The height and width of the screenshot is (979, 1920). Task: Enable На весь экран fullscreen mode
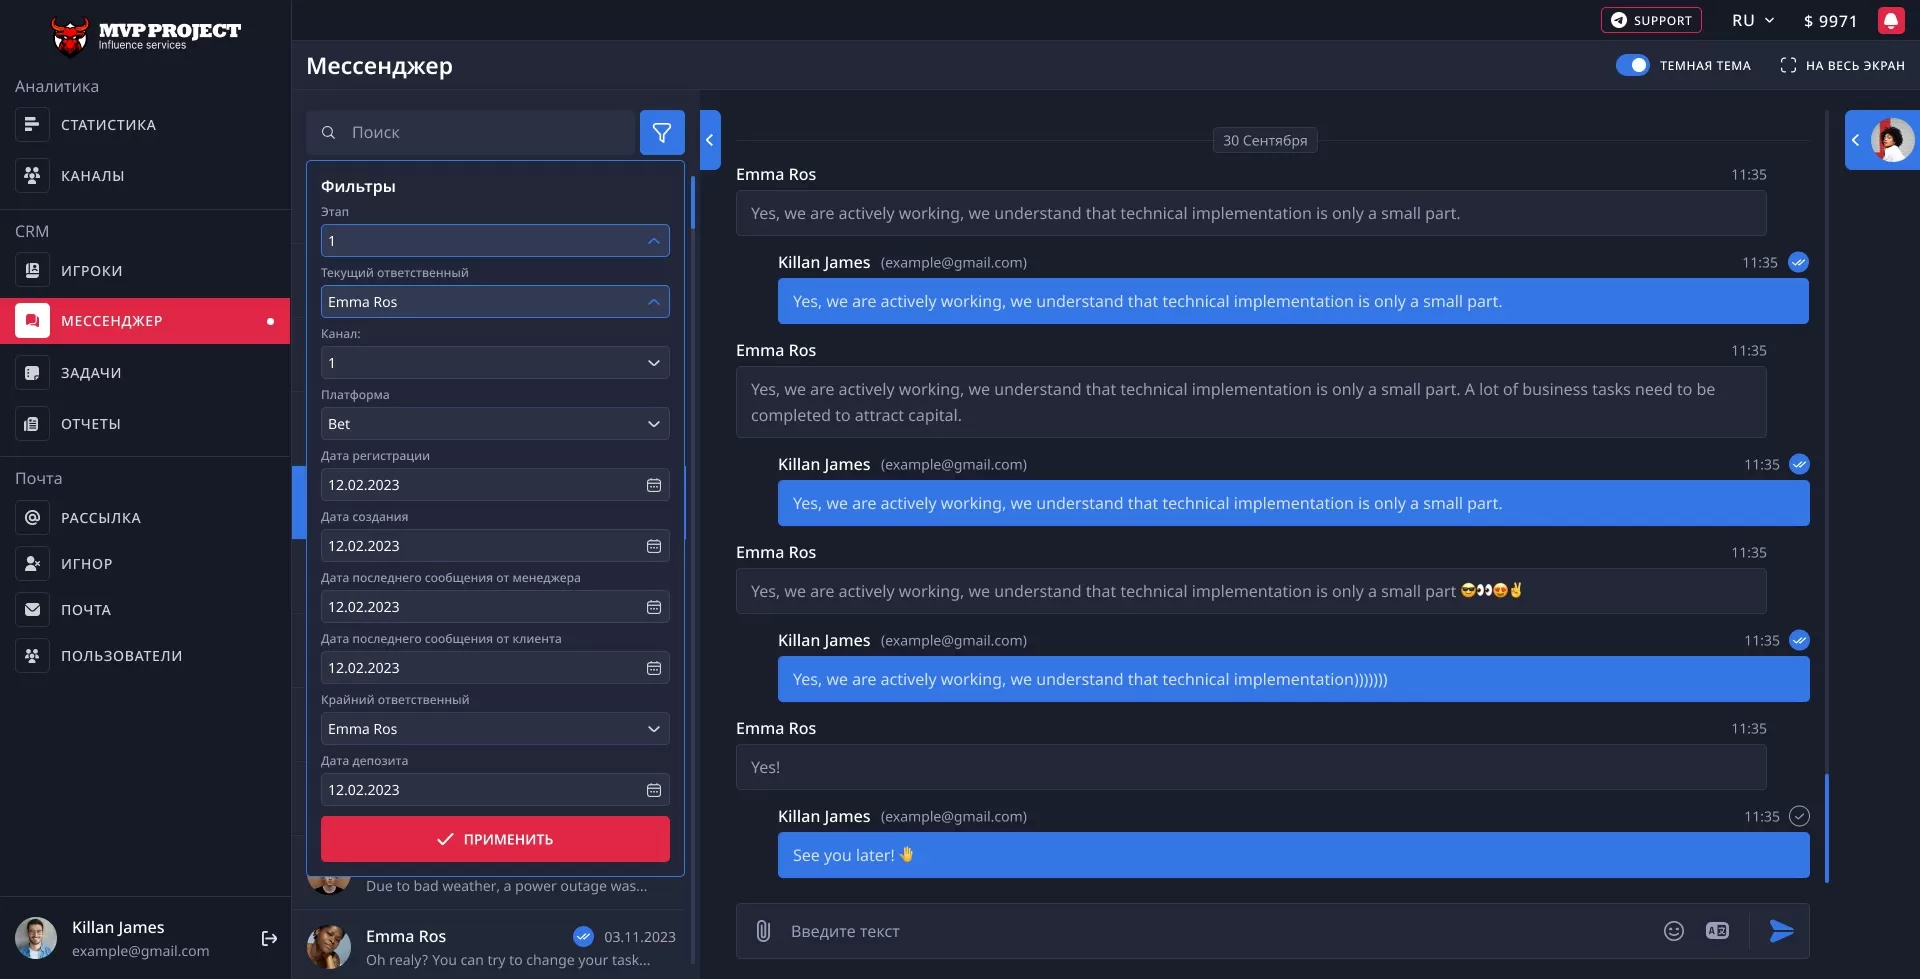point(1842,65)
